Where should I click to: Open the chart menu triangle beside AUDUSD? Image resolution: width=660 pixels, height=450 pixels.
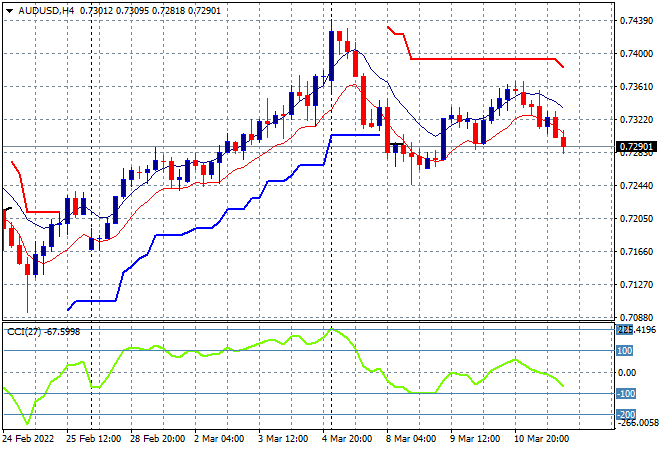10,11
